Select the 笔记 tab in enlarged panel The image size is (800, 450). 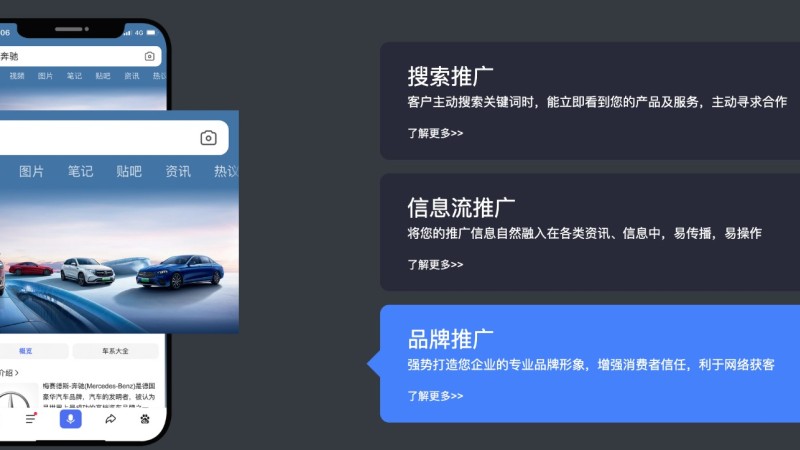point(81,171)
